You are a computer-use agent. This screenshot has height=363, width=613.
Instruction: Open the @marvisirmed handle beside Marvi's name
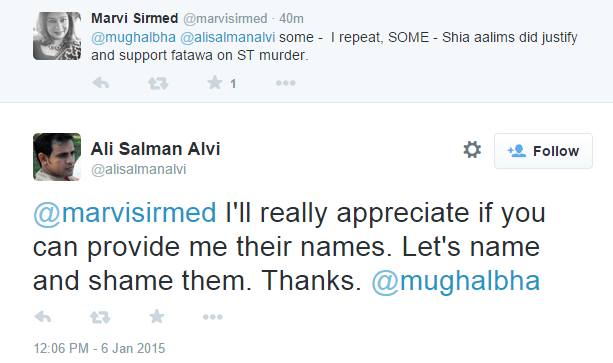(x=225, y=18)
